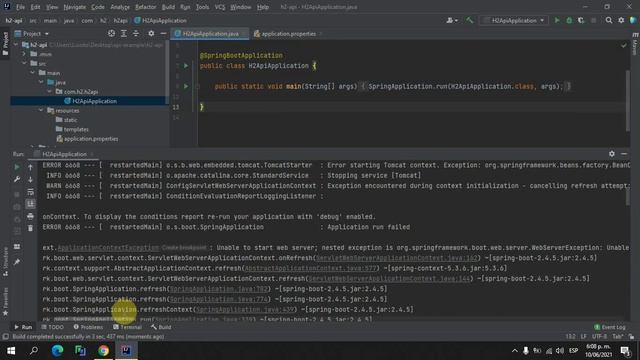Open IDE settings gear in top toolbar
This screenshot has width=640, height=360.
click(x=621, y=20)
